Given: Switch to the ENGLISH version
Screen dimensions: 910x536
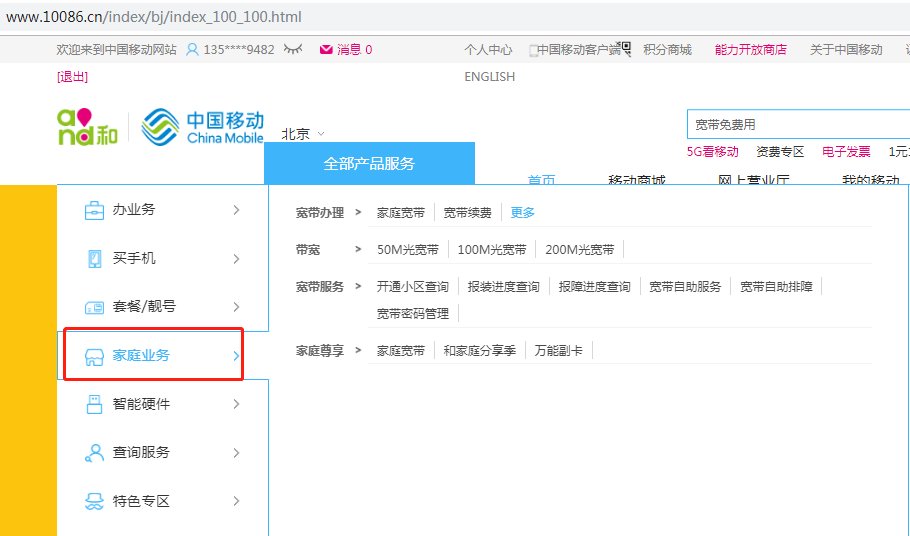Looking at the screenshot, I should click(490, 77).
